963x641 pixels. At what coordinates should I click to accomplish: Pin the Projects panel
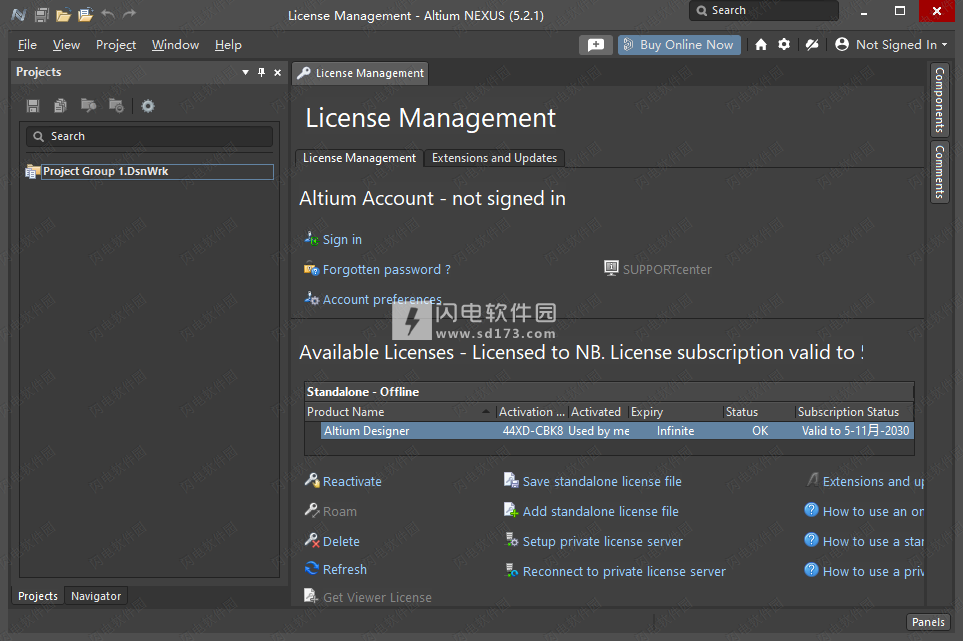tap(262, 72)
